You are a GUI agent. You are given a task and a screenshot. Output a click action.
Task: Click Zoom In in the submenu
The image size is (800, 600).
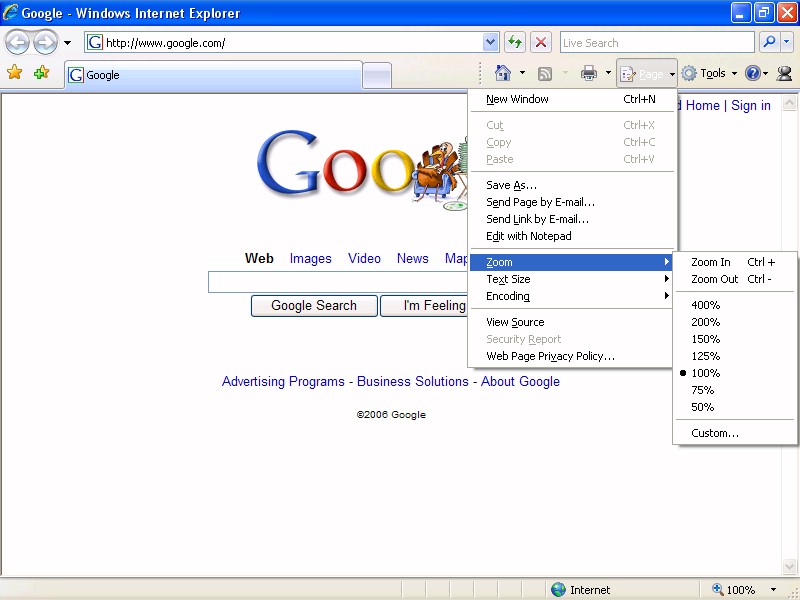click(735, 262)
